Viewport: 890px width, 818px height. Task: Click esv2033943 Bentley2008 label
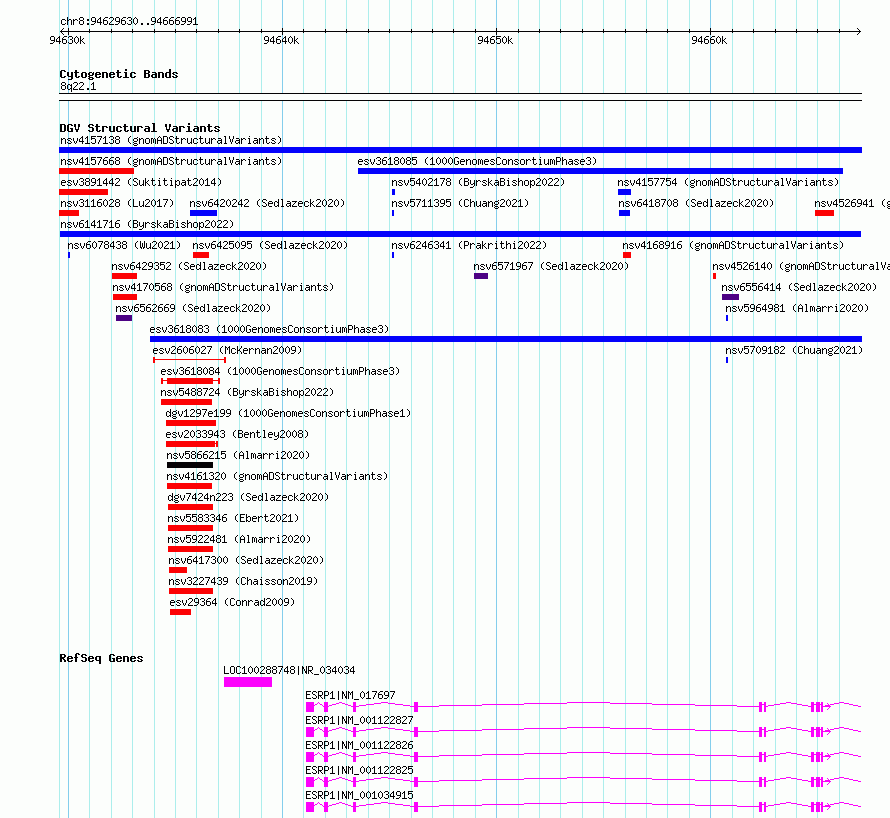(x=237, y=434)
